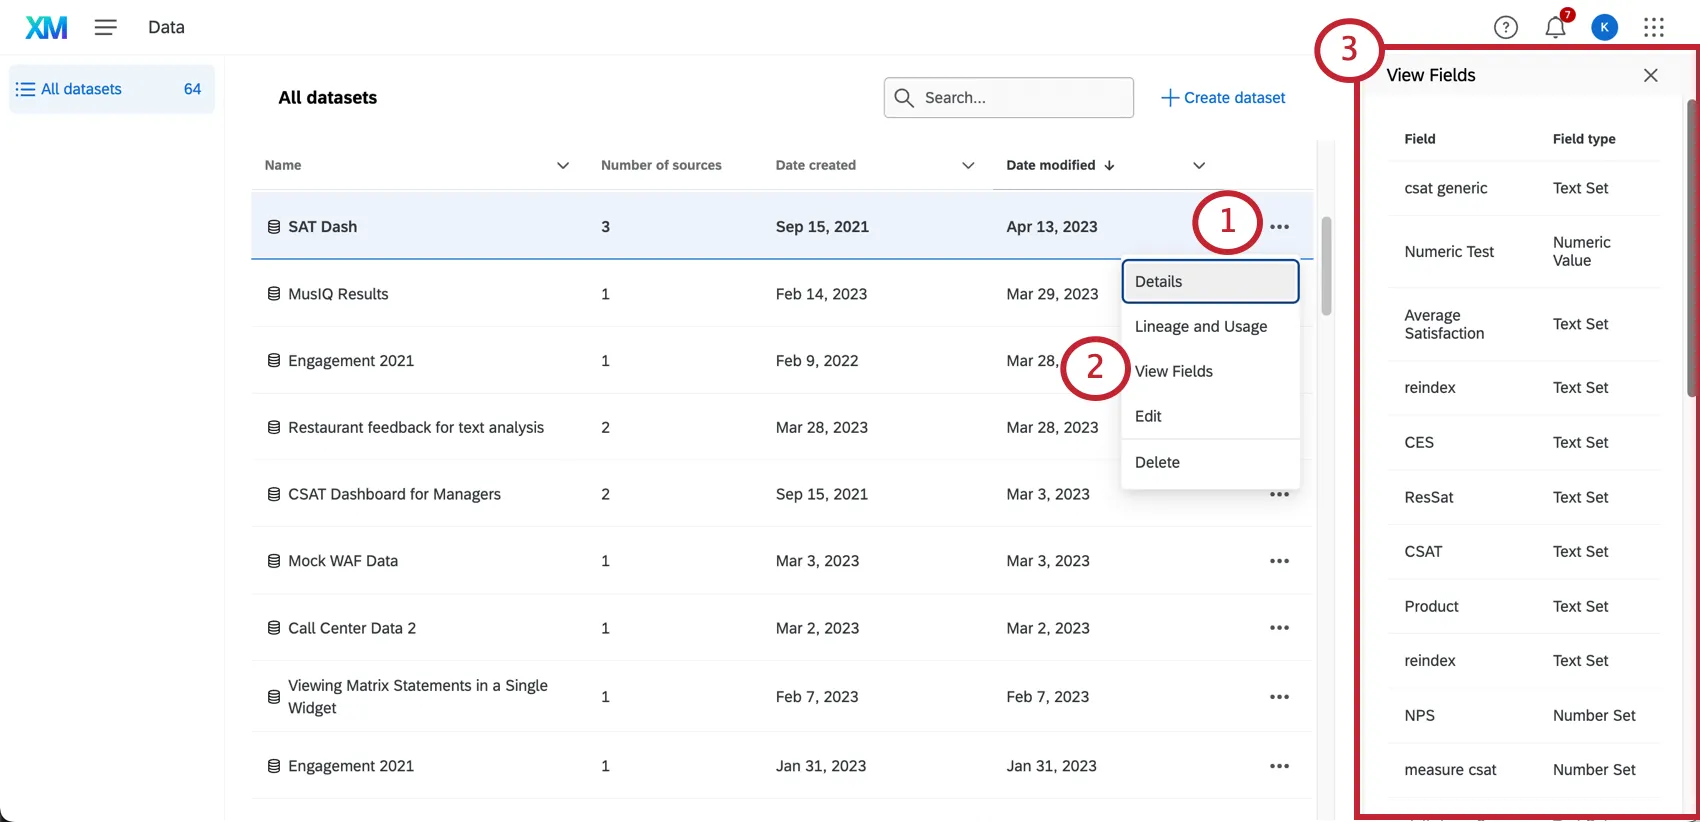The width and height of the screenshot is (1700, 822).
Task: Click the View Fields panel scrollbar
Action: point(1691,250)
